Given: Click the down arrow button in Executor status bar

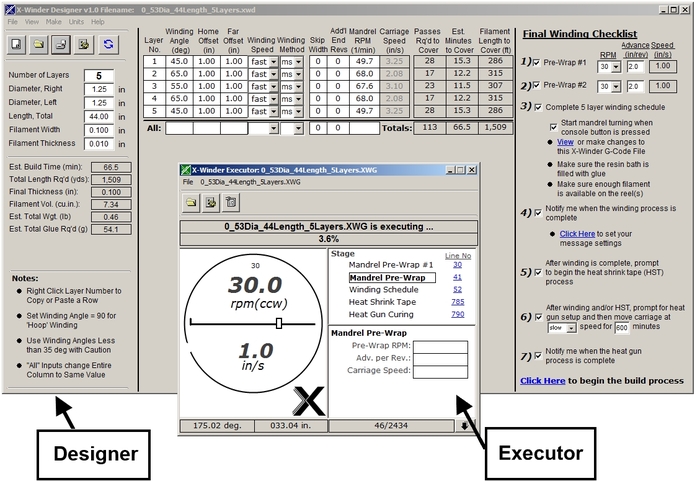Looking at the screenshot, I should [x=464, y=426].
